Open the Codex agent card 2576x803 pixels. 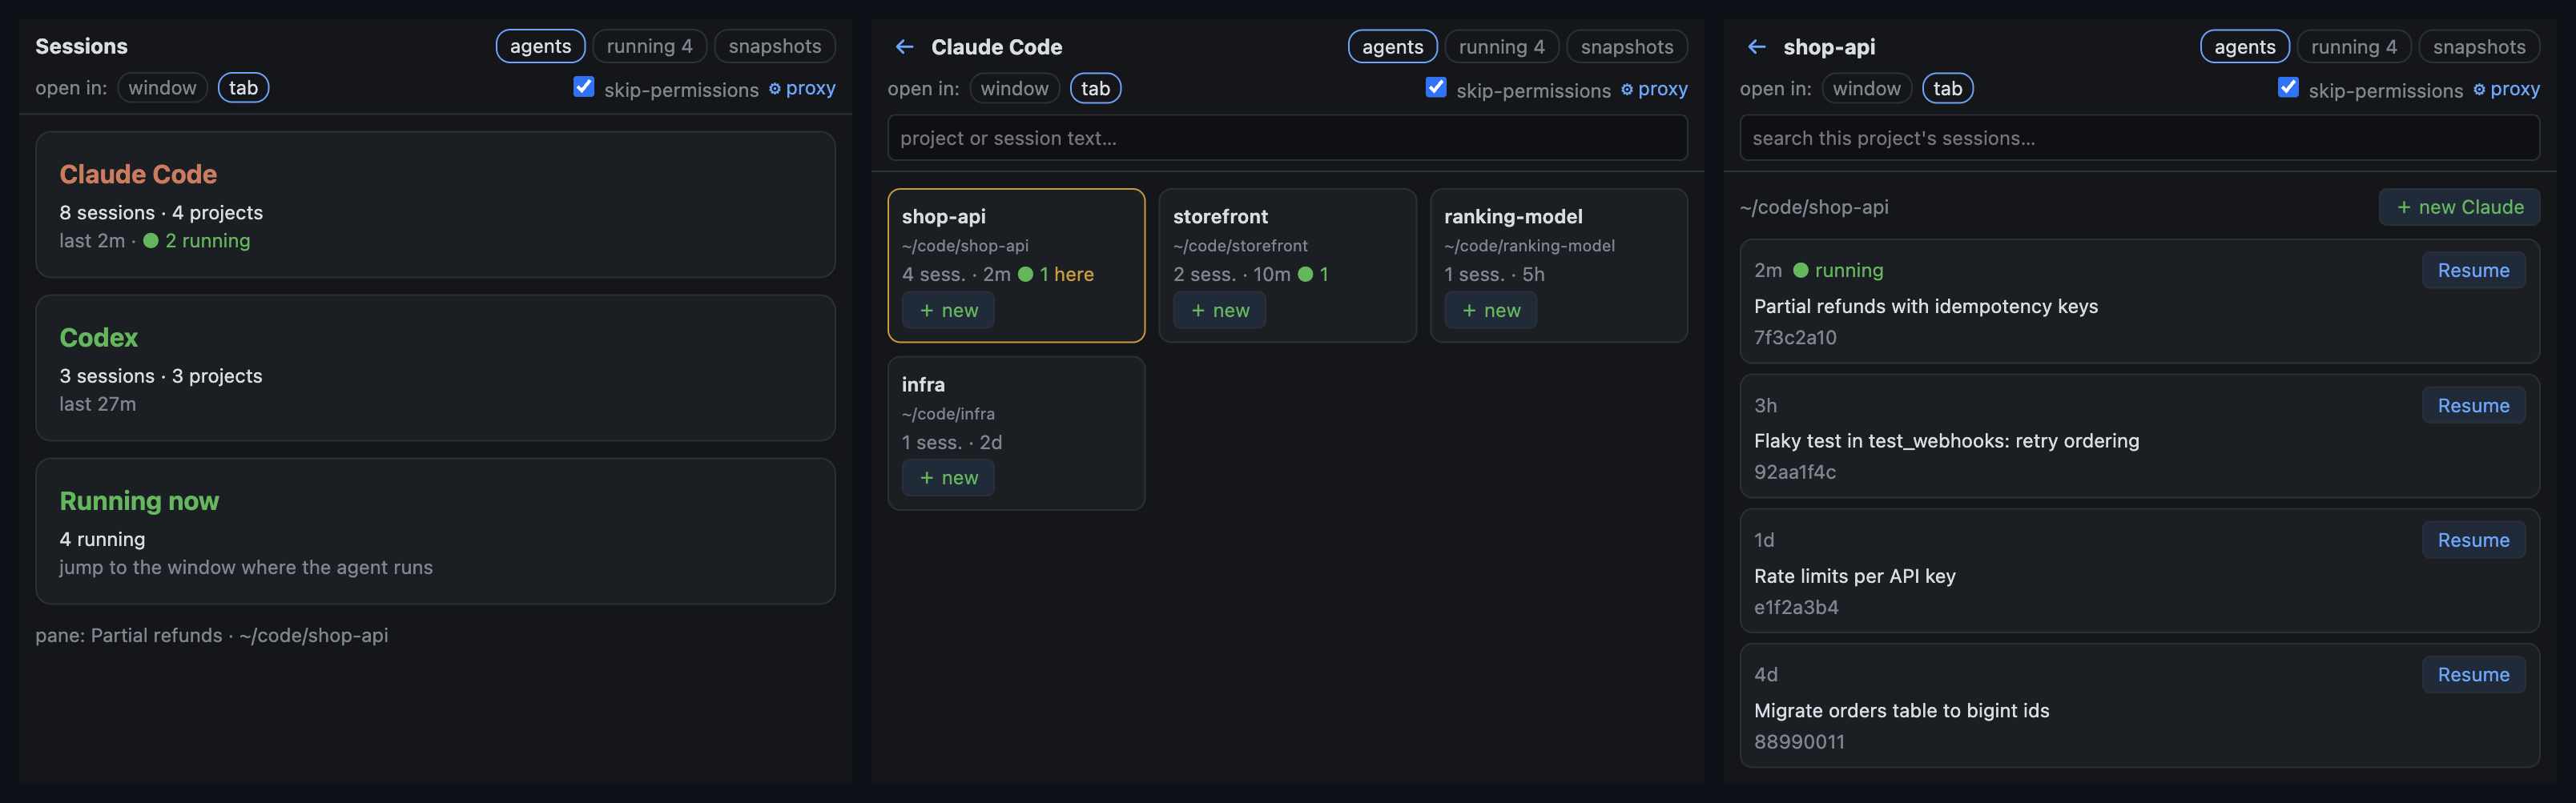(435, 368)
